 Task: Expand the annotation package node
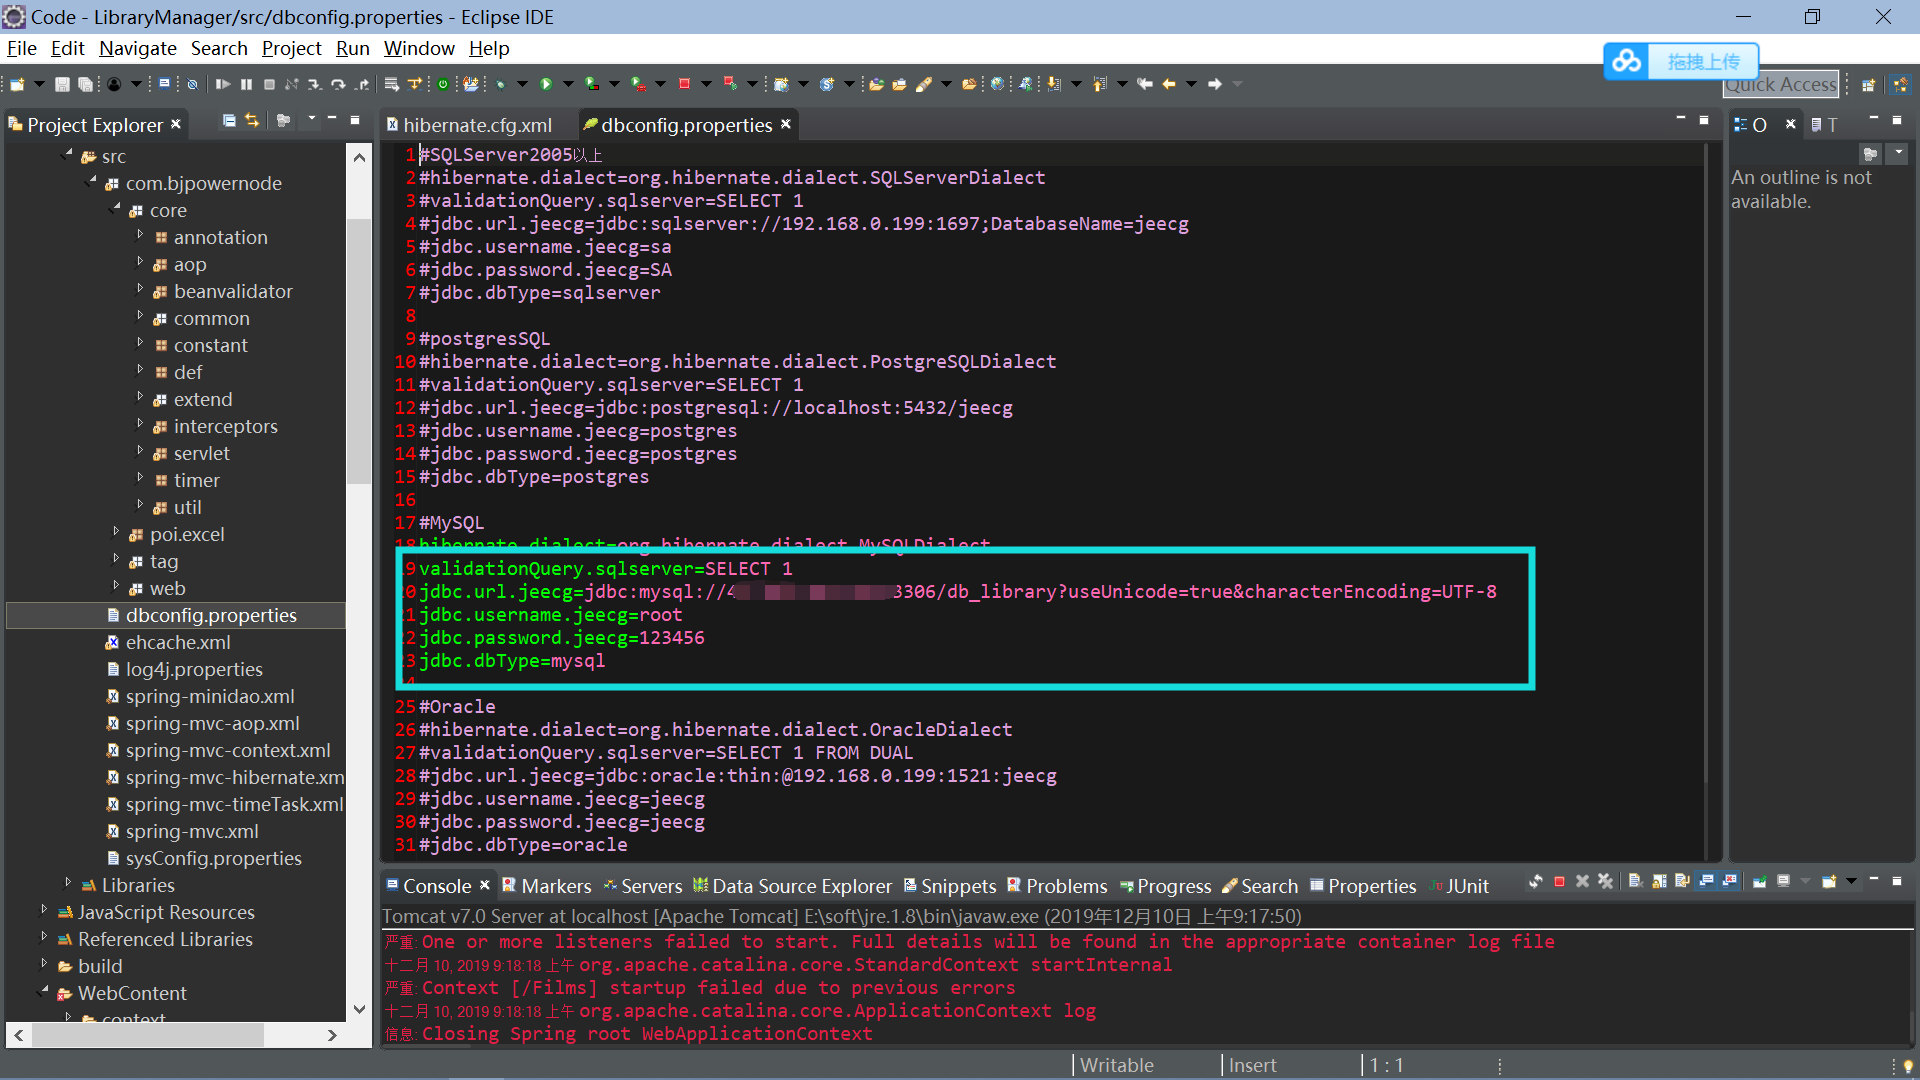point(140,236)
